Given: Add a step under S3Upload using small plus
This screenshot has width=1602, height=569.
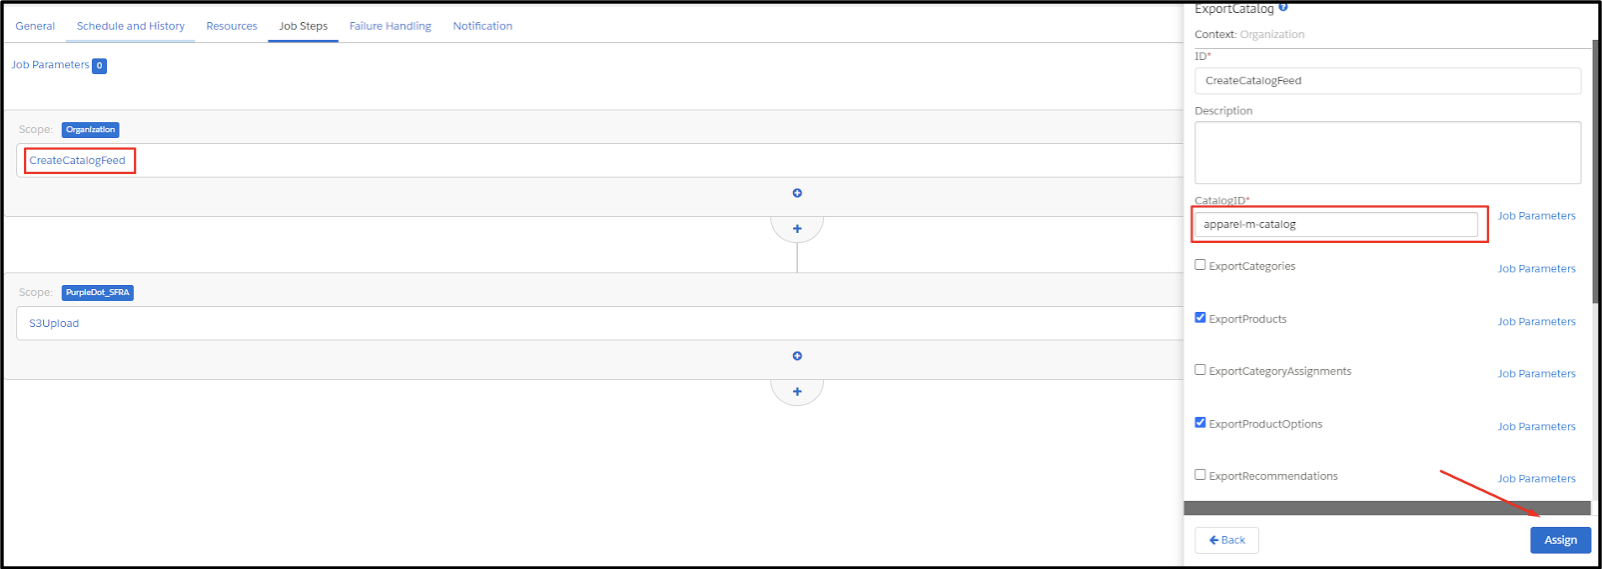Looking at the screenshot, I should pos(797,356).
